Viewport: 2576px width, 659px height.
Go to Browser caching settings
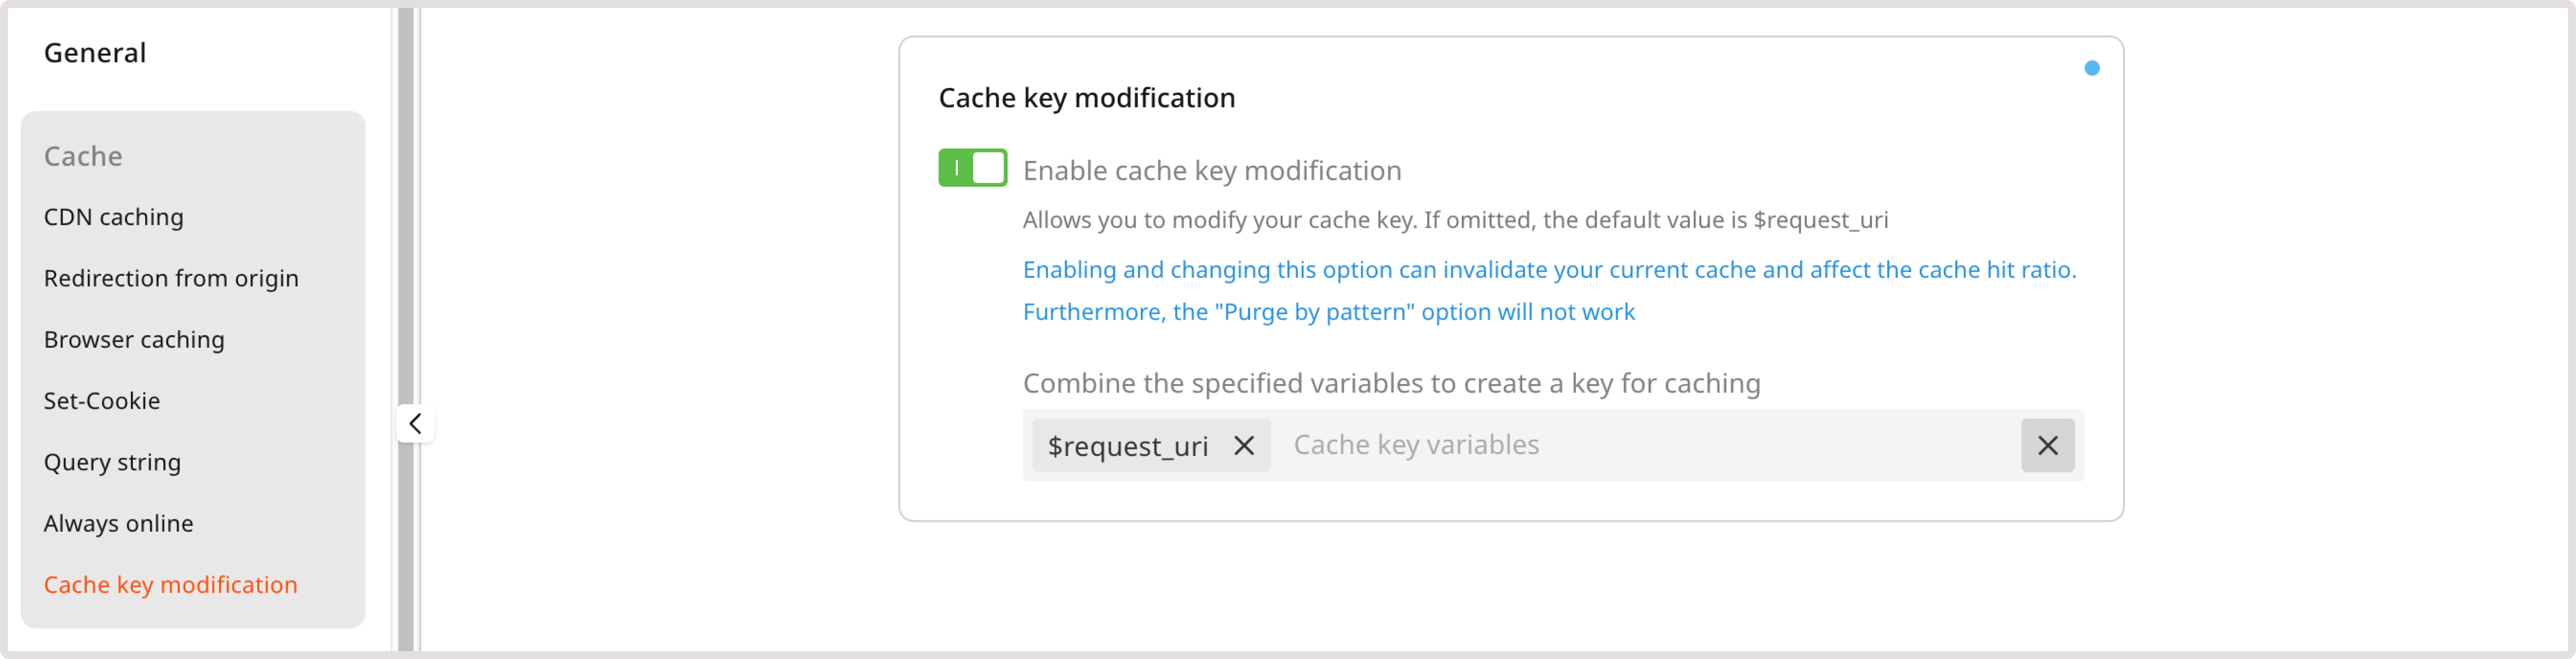[x=134, y=340]
